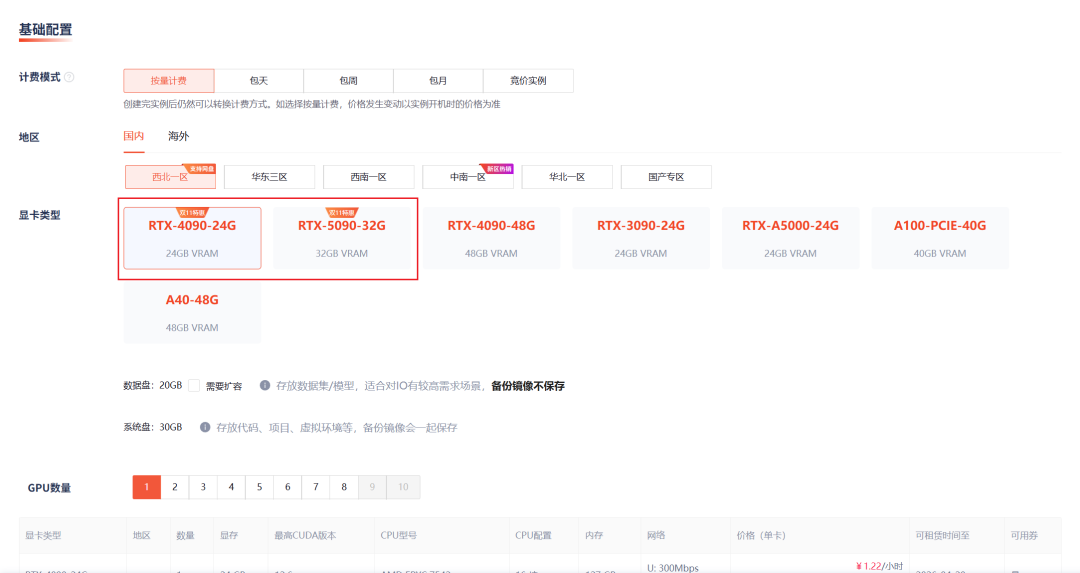This screenshot has width=1080, height=573.
Task: Set GPU数量 to 4
Action: point(231,487)
